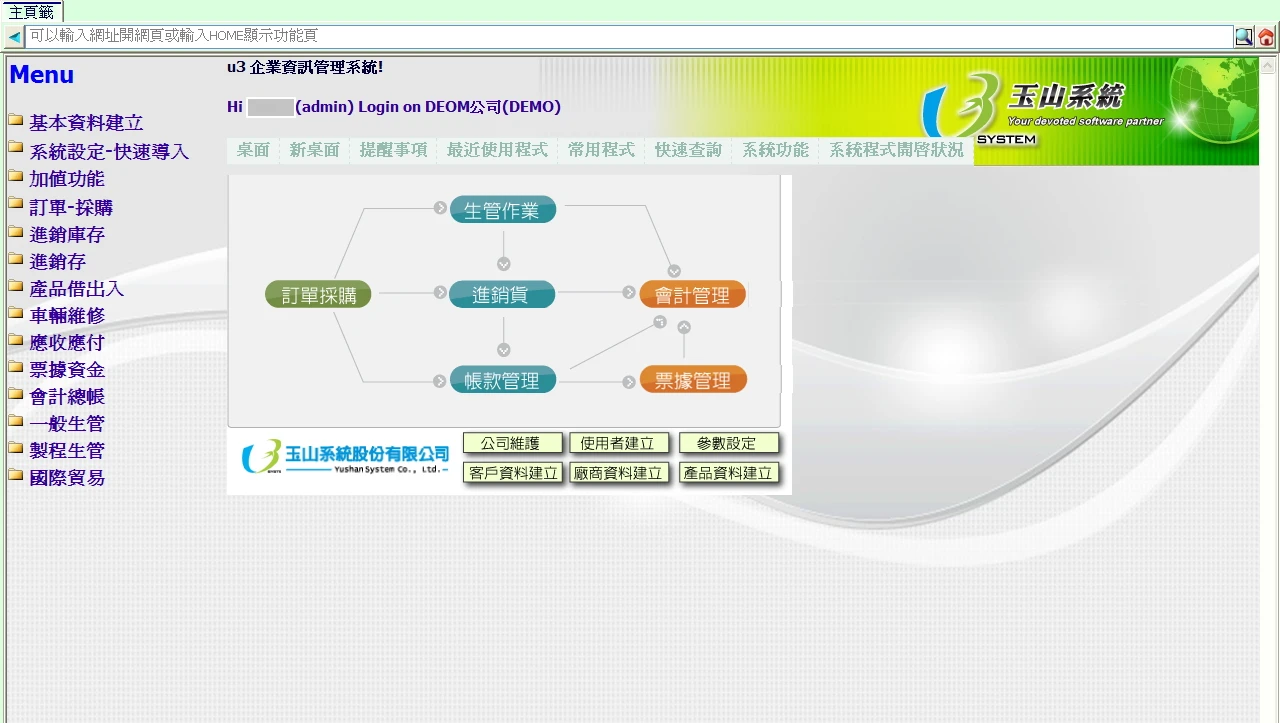Click the red home icon
The height and width of the screenshot is (723, 1280).
point(1266,37)
